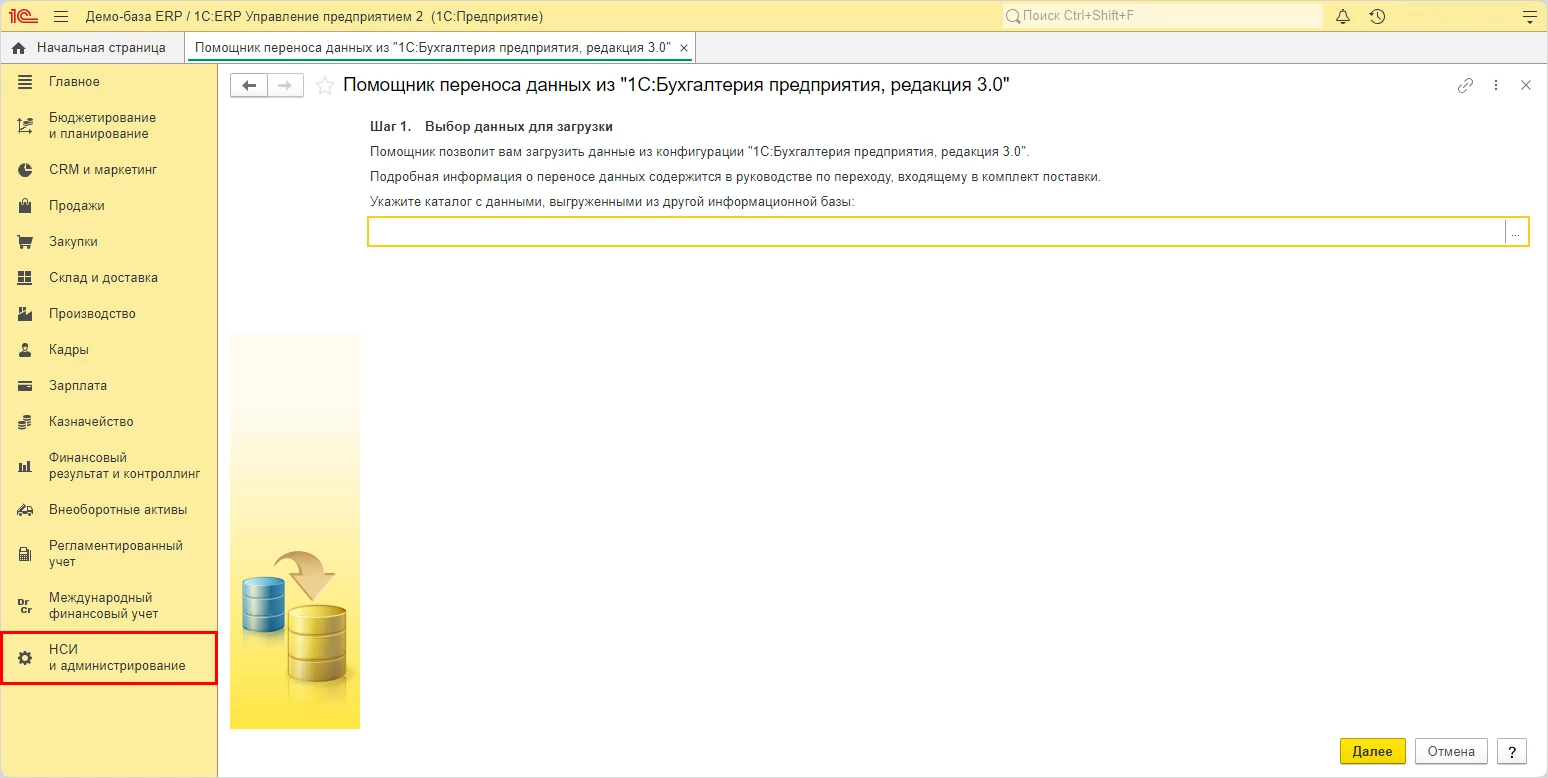This screenshot has width=1548, height=778.
Task: Click the Закупки cart icon
Action: tap(26, 242)
